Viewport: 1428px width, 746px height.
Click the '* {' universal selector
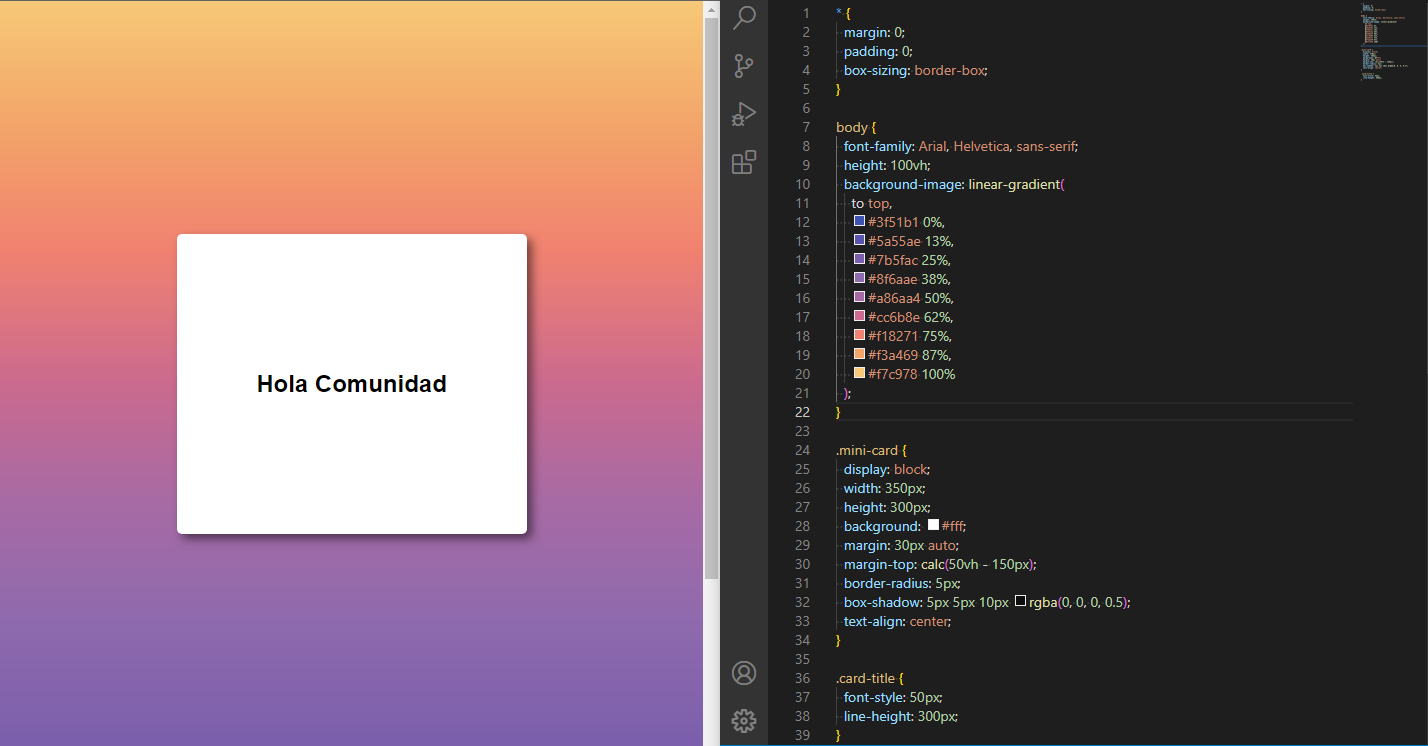pos(843,13)
